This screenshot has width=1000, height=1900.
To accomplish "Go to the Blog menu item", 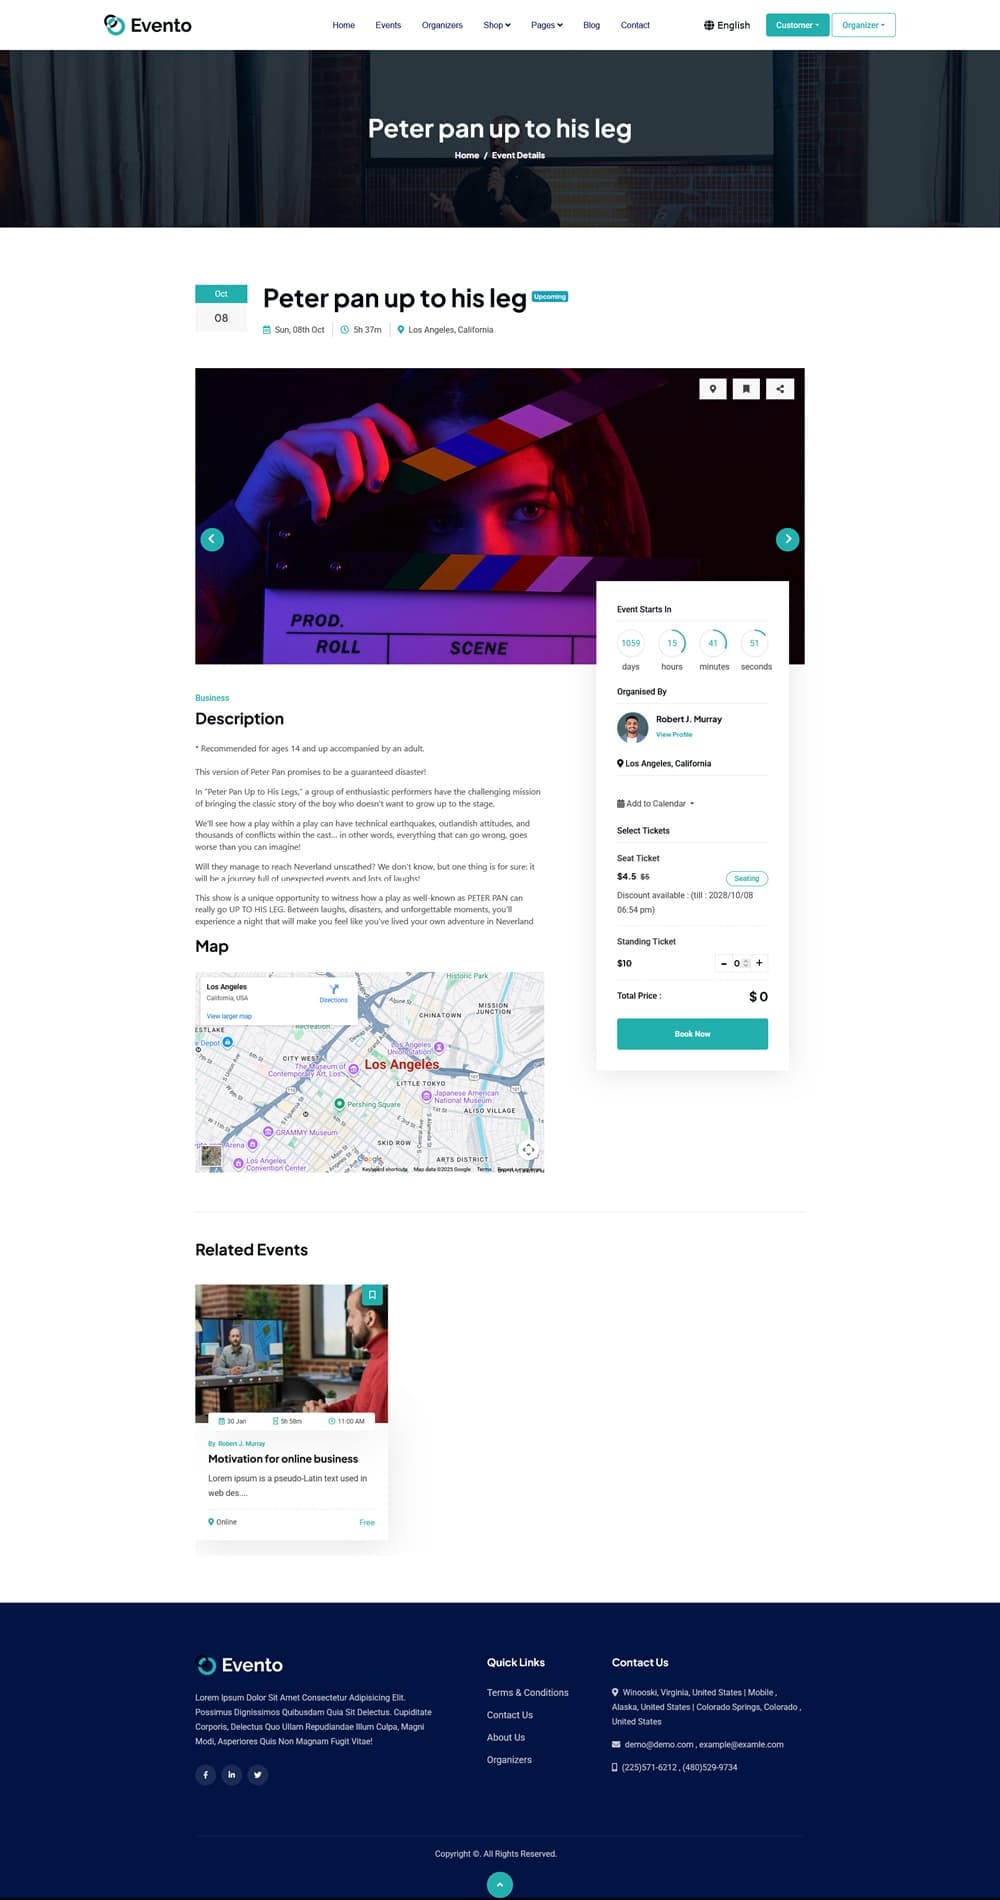I will (x=592, y=25).
